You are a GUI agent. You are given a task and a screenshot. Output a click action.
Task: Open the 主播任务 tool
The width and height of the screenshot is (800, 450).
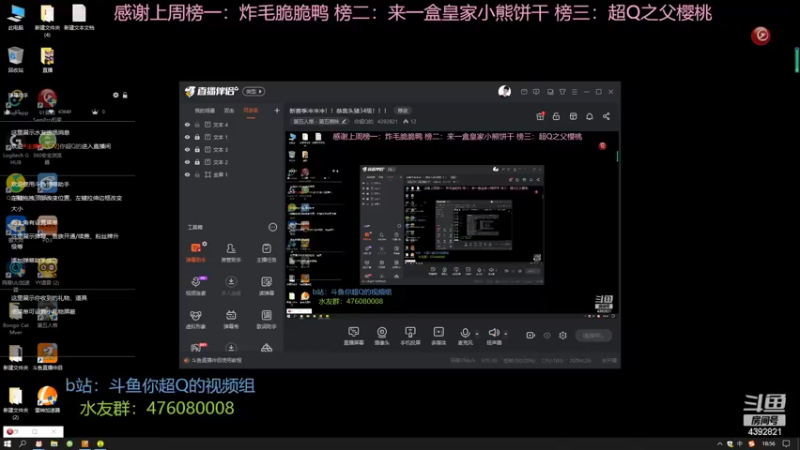tap(266, 253)
